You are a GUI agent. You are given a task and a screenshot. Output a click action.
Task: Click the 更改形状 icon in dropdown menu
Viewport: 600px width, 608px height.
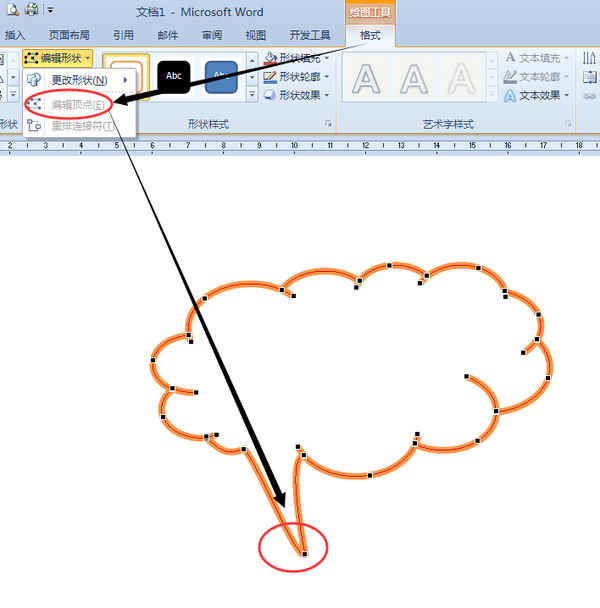[34, 80]
